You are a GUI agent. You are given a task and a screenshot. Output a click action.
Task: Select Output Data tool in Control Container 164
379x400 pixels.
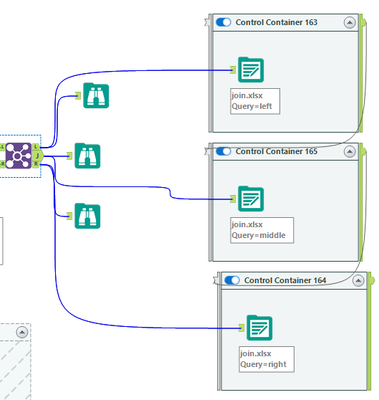[x=260, y=328]
